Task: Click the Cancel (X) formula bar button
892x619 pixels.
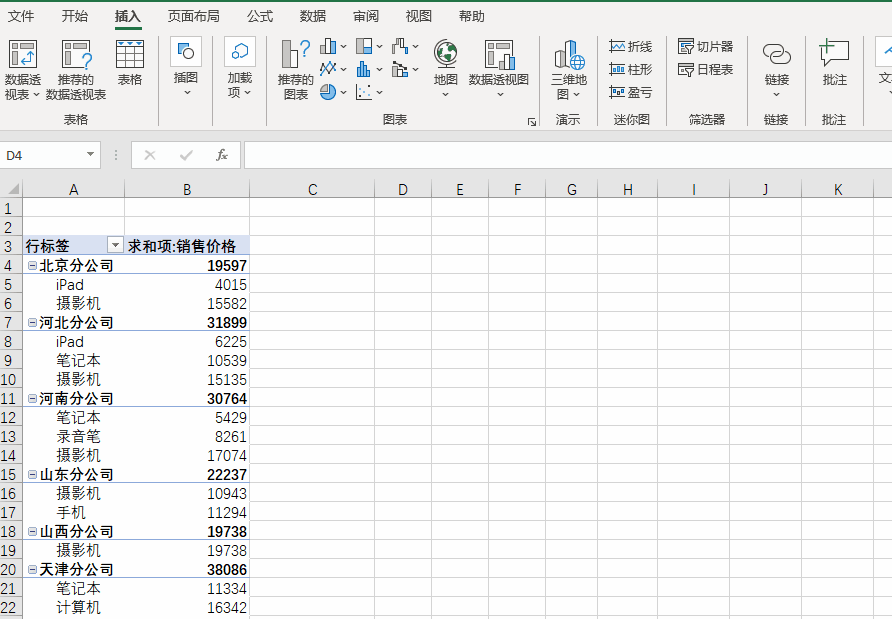Action: (150, 155)
